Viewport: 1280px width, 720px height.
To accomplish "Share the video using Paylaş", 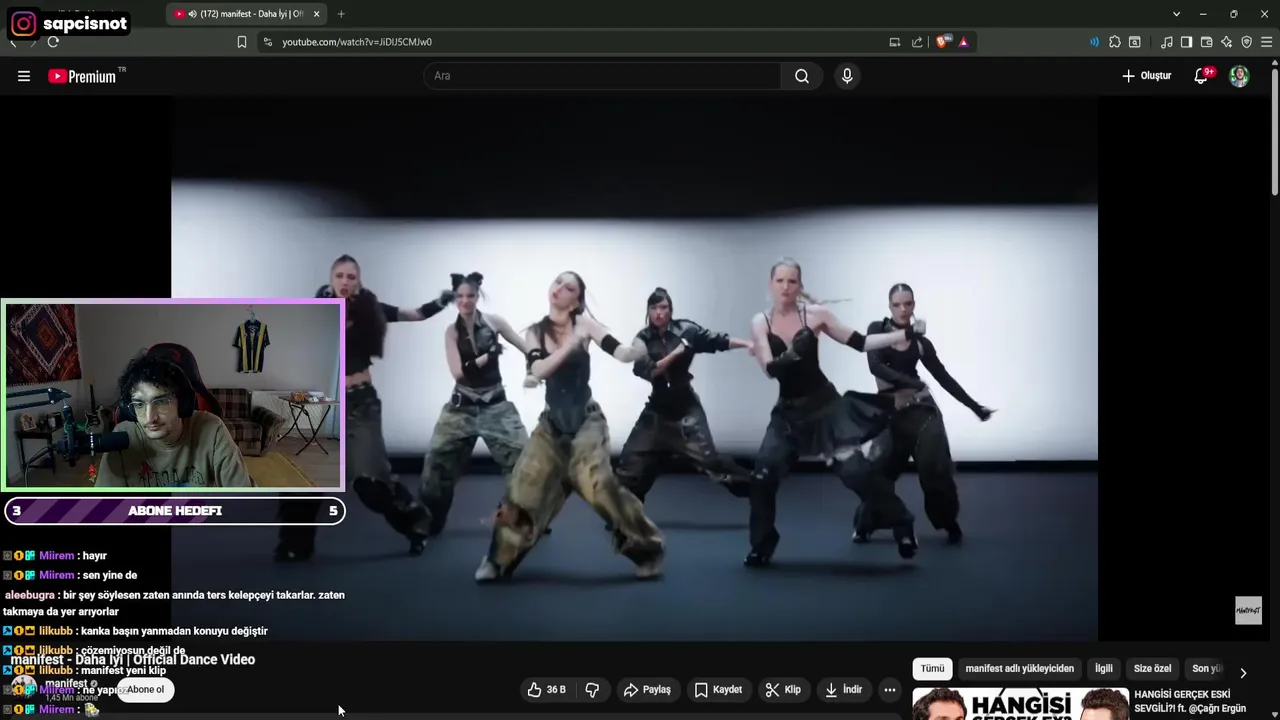I will (647, 690).
